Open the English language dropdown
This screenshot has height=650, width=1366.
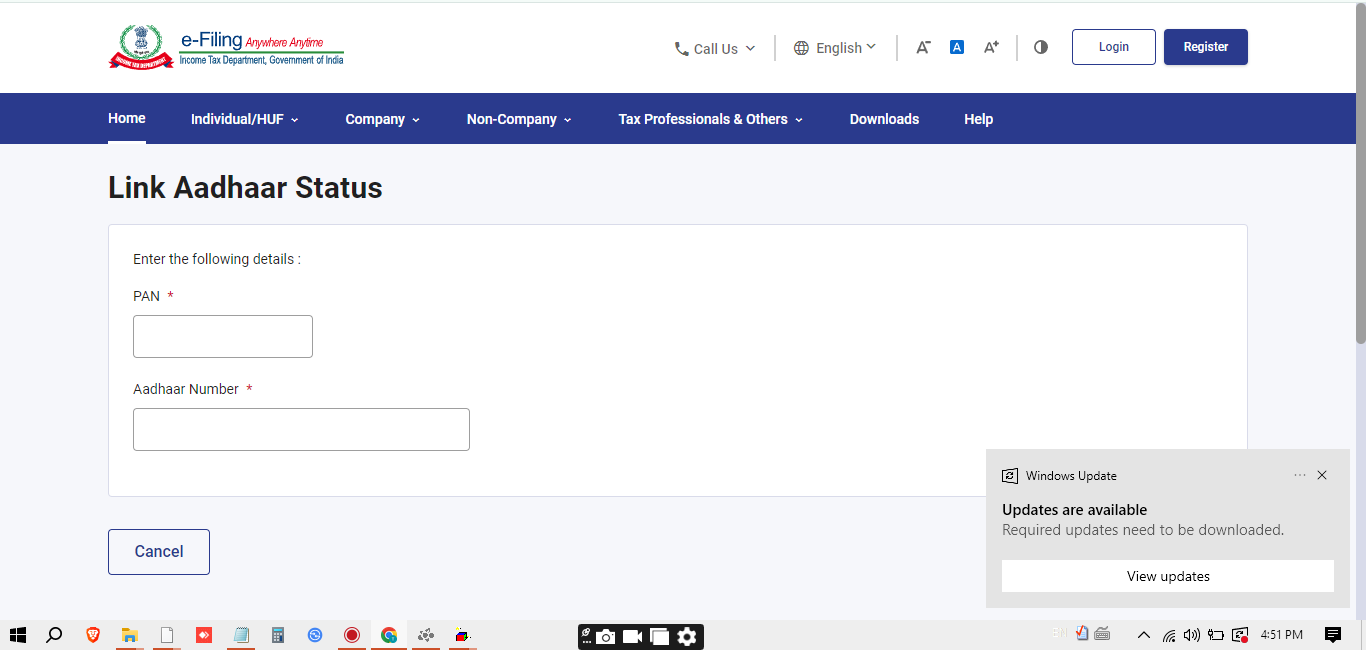pos(835,48)
